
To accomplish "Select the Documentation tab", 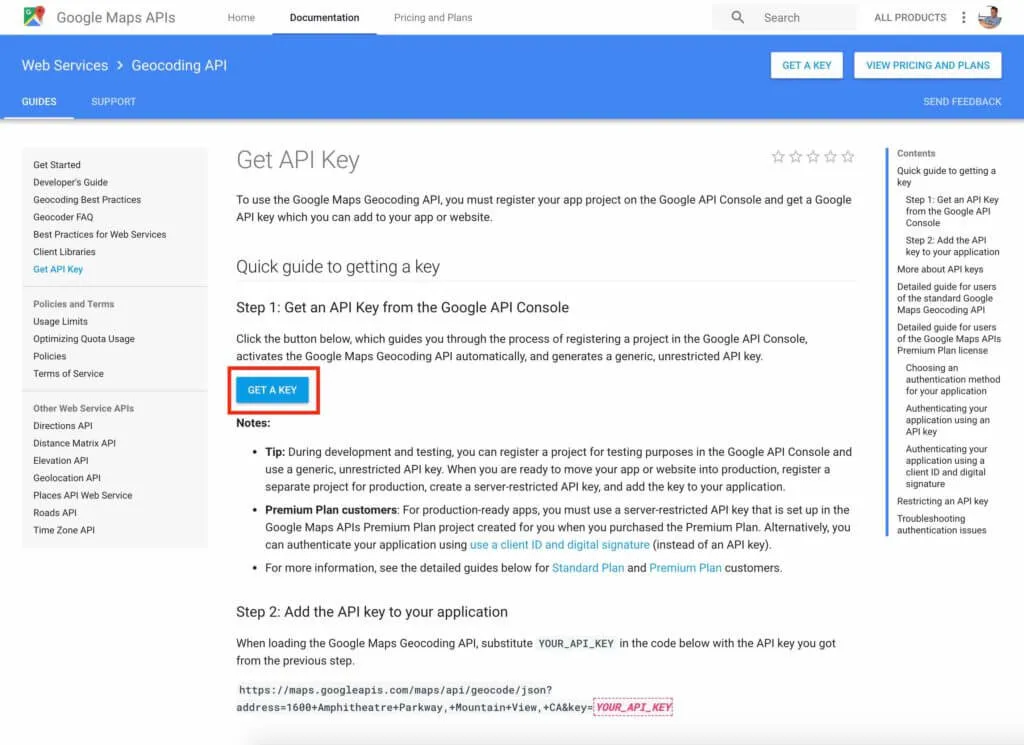I will click(x=325, y=18).
